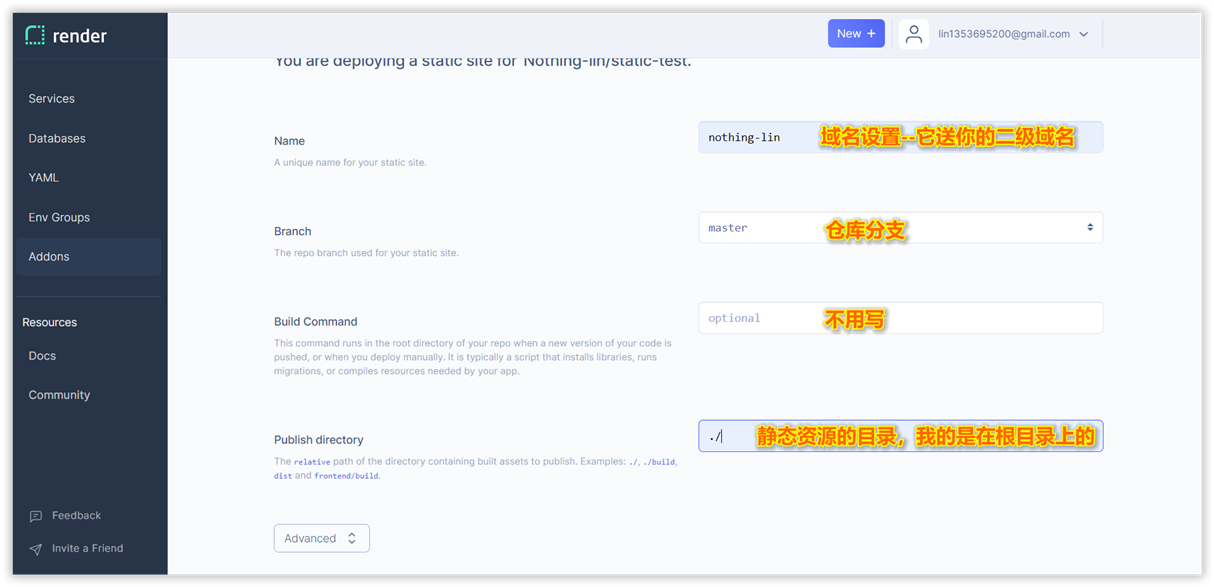
Task: Click the Publish directory input
Action: pyautogui.click(x=901, y=436)
